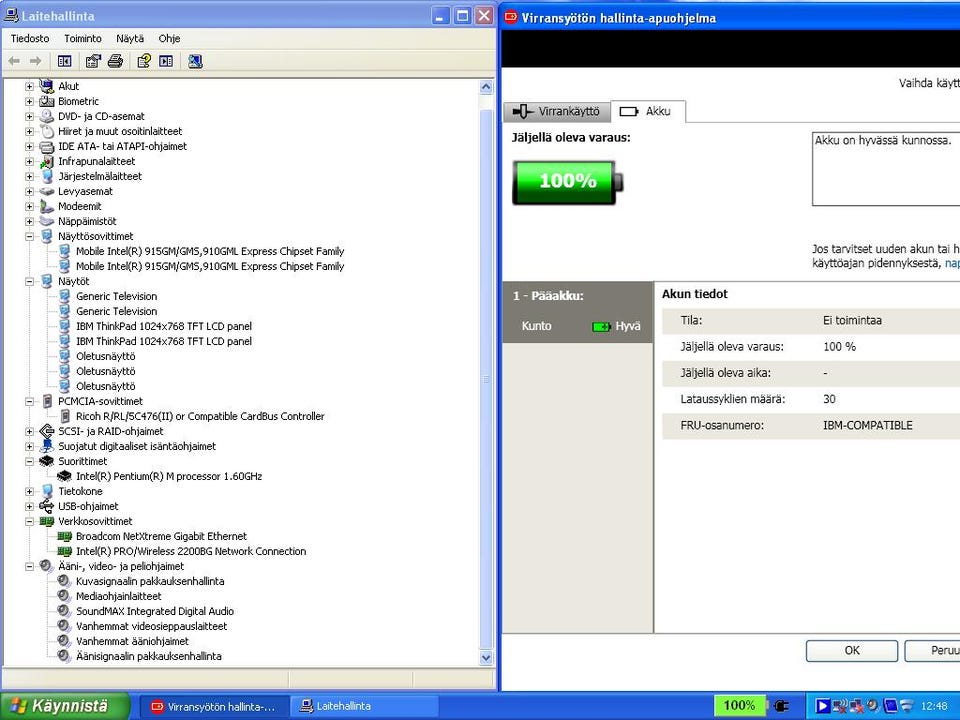Open the Ohje menu
This screenshot has height=720, width=960.
(169, 38)
